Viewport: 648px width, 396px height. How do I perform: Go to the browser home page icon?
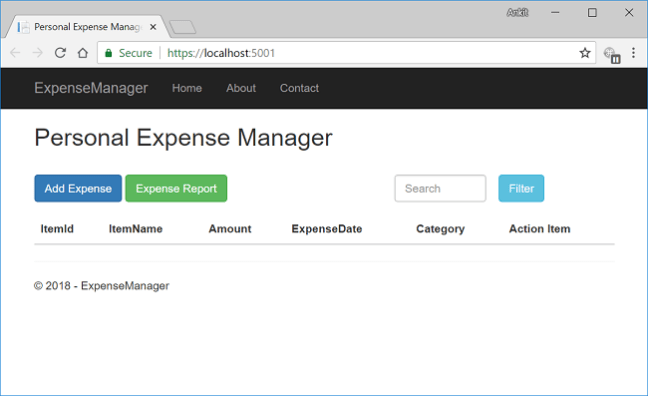(83, 53)
